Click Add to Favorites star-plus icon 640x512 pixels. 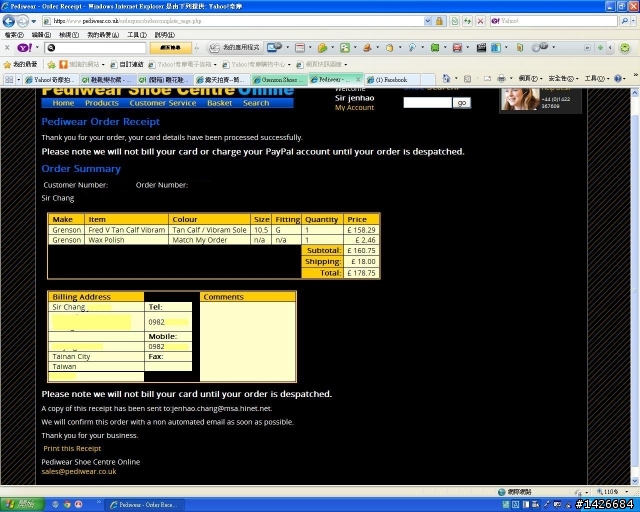pyautogui.click(x=51, y=65)
